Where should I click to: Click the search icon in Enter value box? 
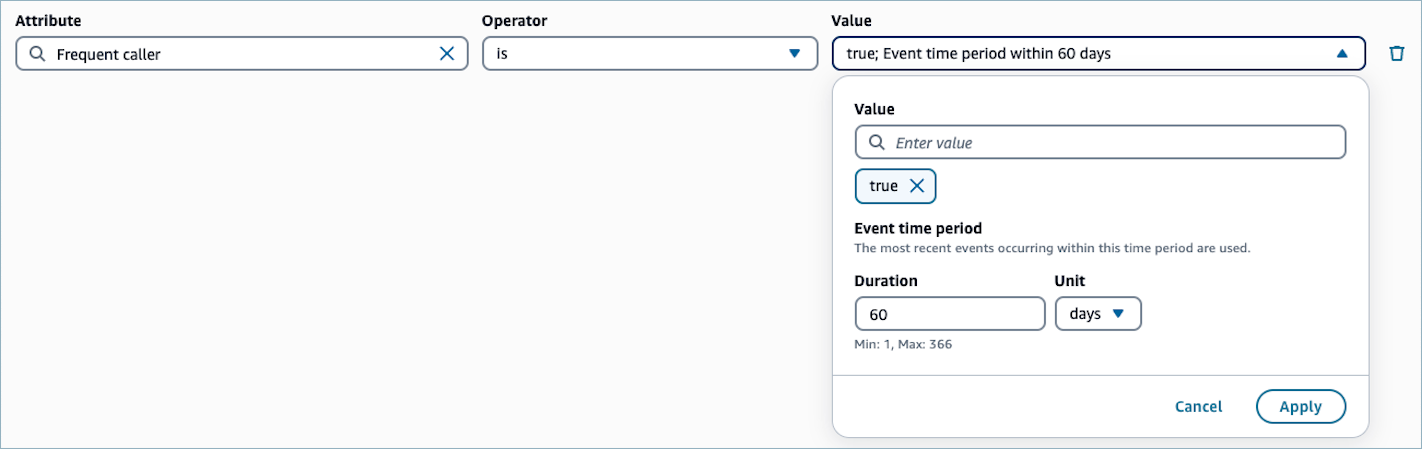click(x=877, y=143)
